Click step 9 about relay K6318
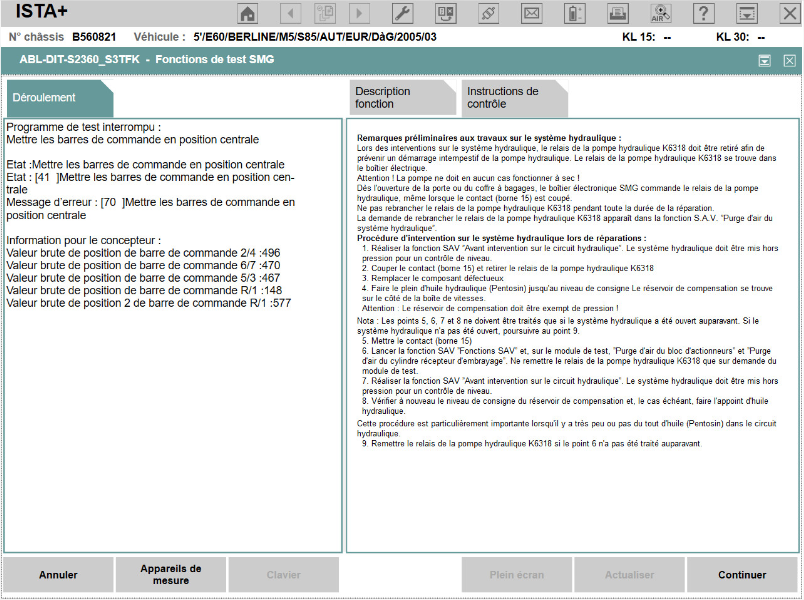 tap(532, 444)
